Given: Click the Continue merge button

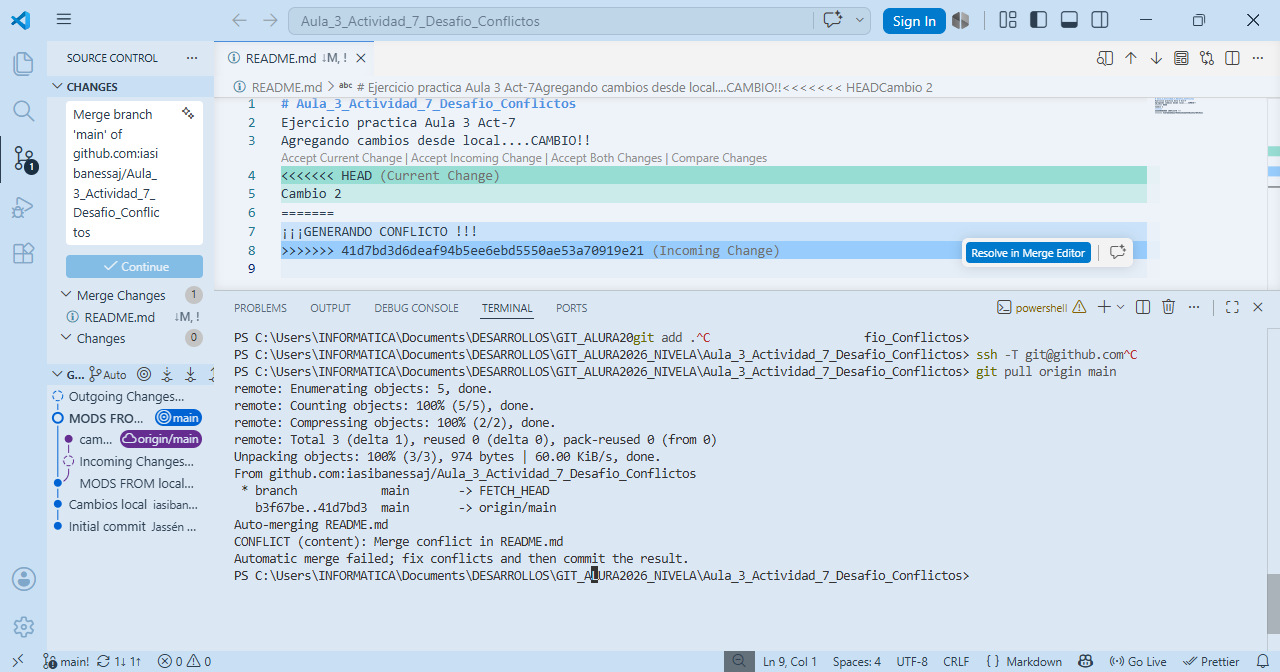Looking at the screenshot, I should pos(135,266).
